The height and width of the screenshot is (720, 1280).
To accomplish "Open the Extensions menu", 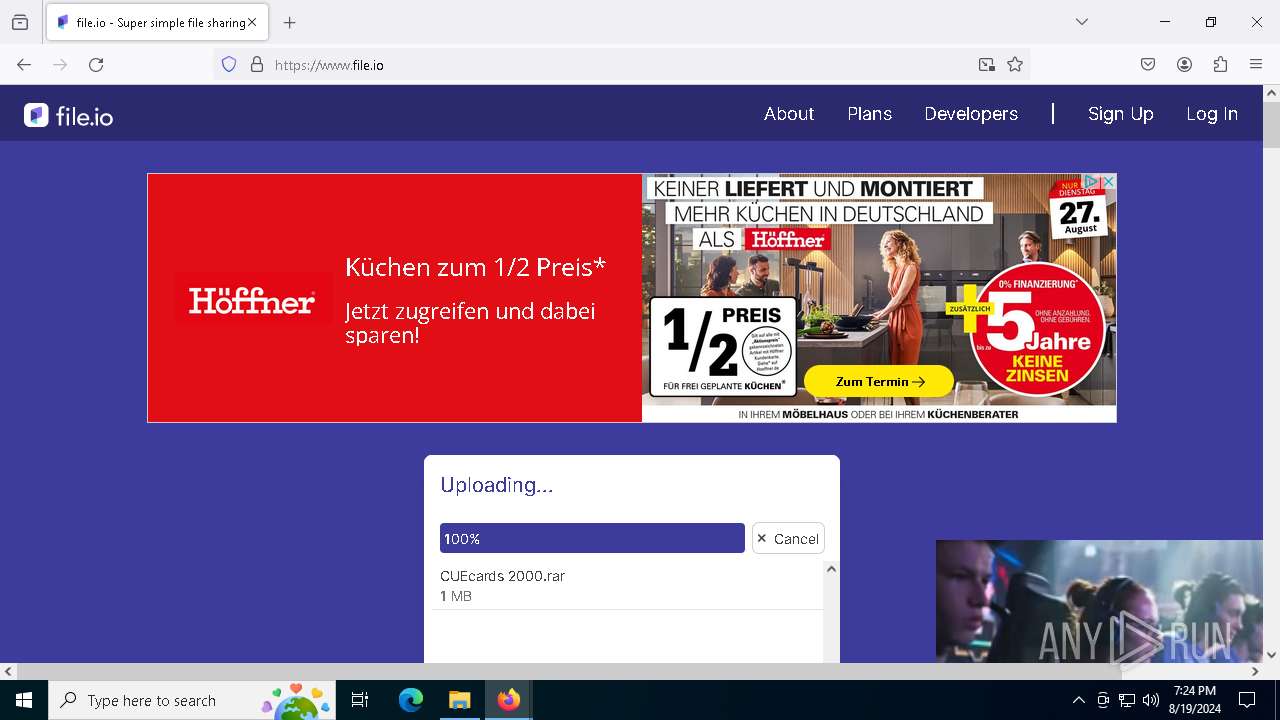I will [1220, 65].
